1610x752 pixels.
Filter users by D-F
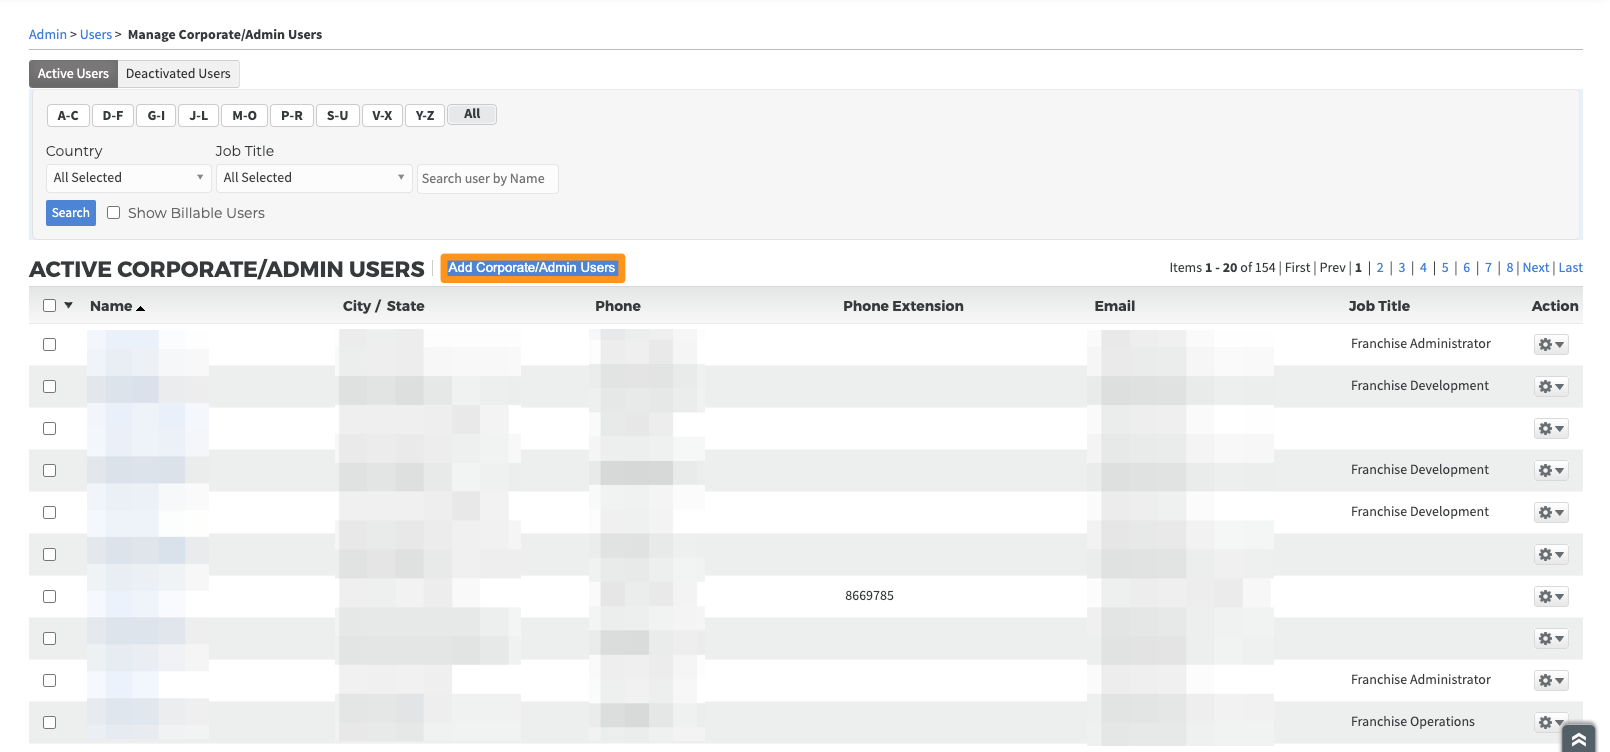click(x=113, y=116)
